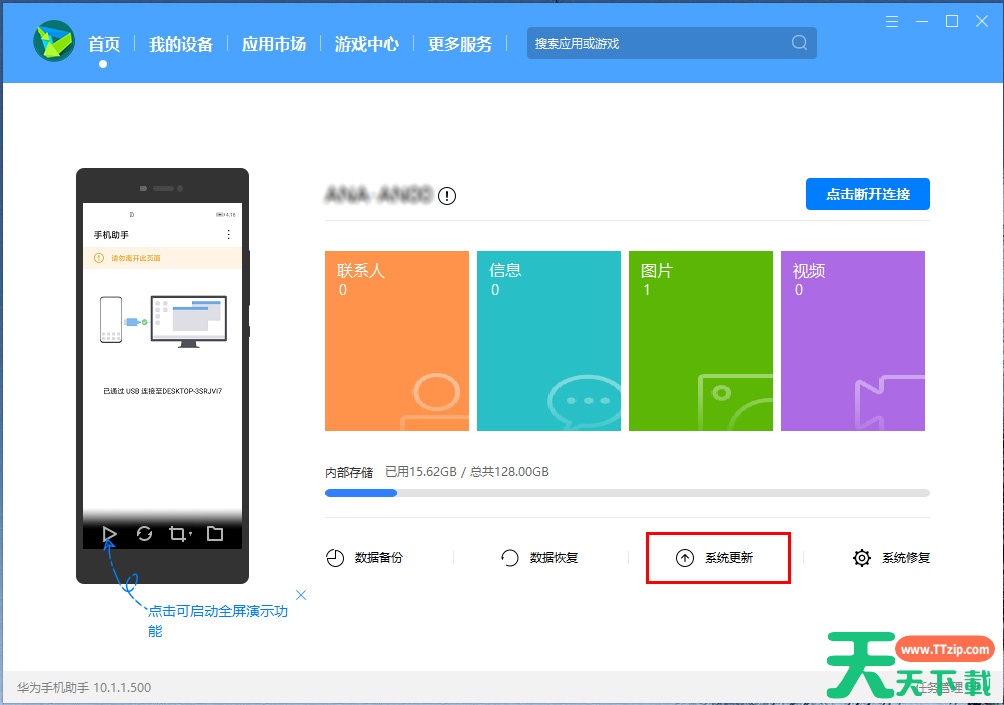Open the hamburger menu in title bar
Image resolution: width=1004 pixels, height=705 pixels.
892,21
